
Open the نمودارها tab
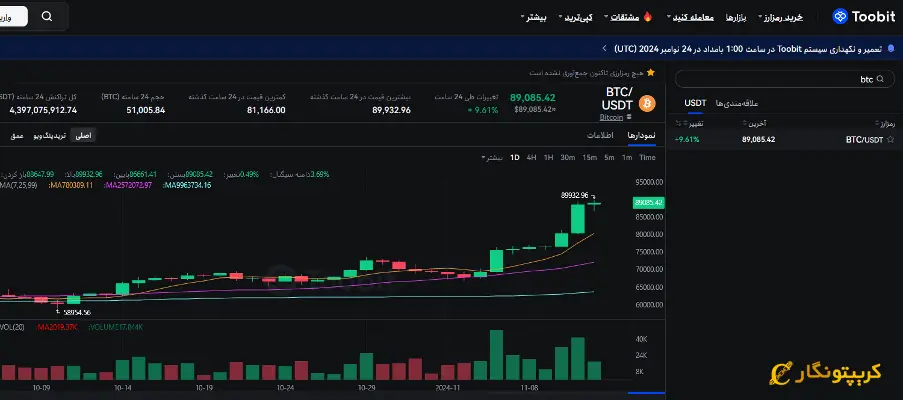[642, 135]
